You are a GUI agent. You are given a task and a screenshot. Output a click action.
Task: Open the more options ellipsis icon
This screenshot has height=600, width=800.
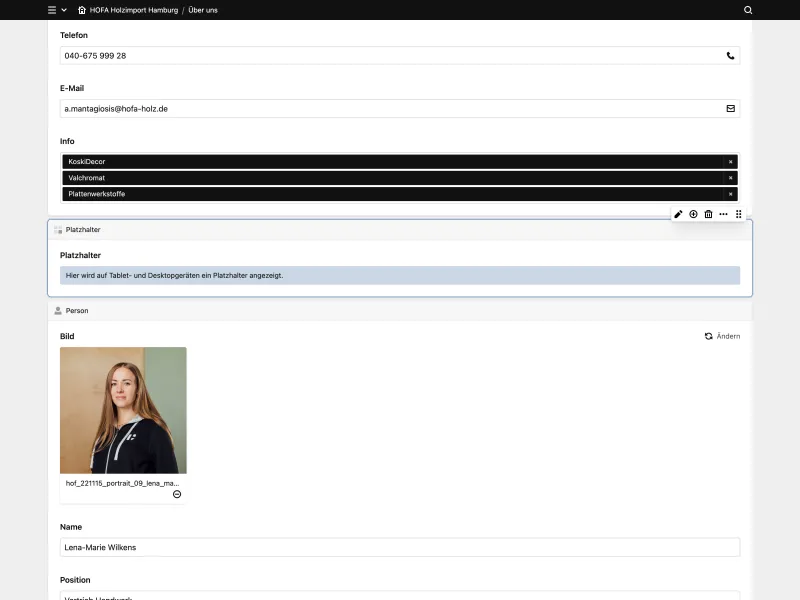coord(723,214)
